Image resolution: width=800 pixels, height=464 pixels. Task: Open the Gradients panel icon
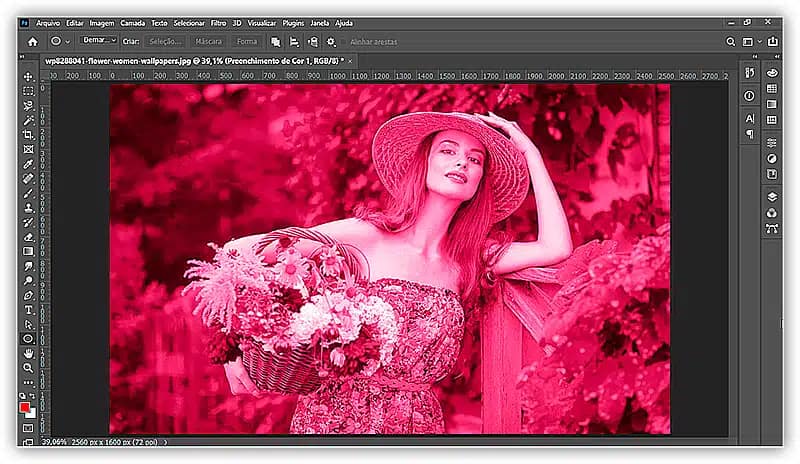pyautogui.click(x=772, y=104)
